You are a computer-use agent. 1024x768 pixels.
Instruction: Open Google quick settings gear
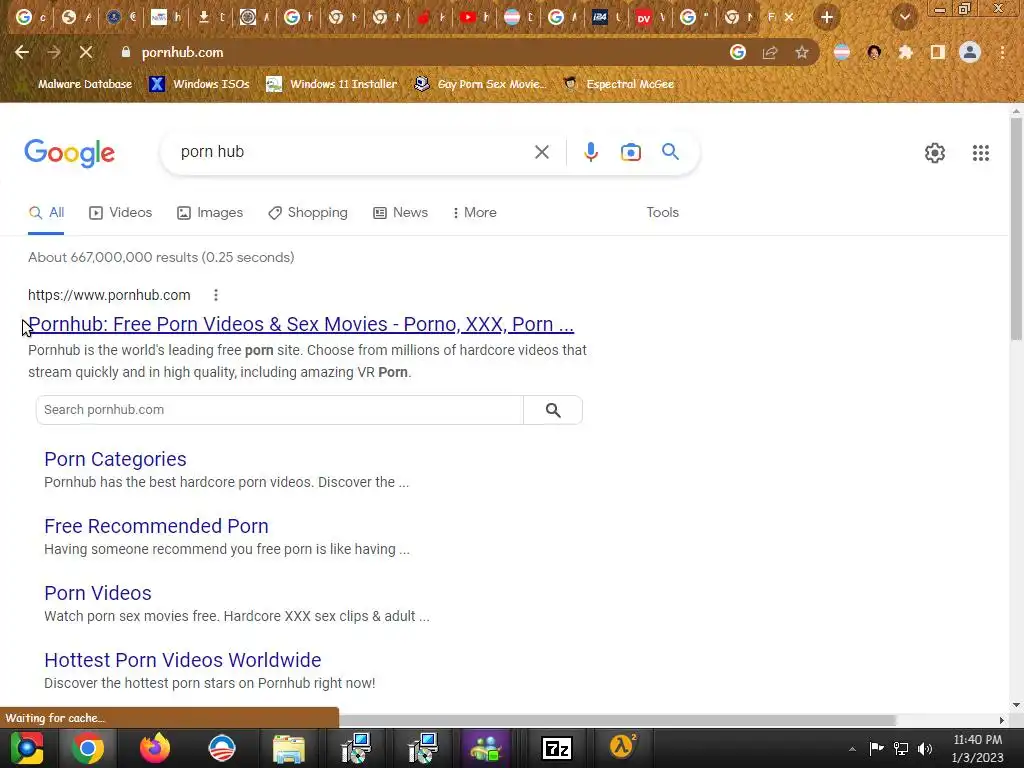[x=935, y=153]
